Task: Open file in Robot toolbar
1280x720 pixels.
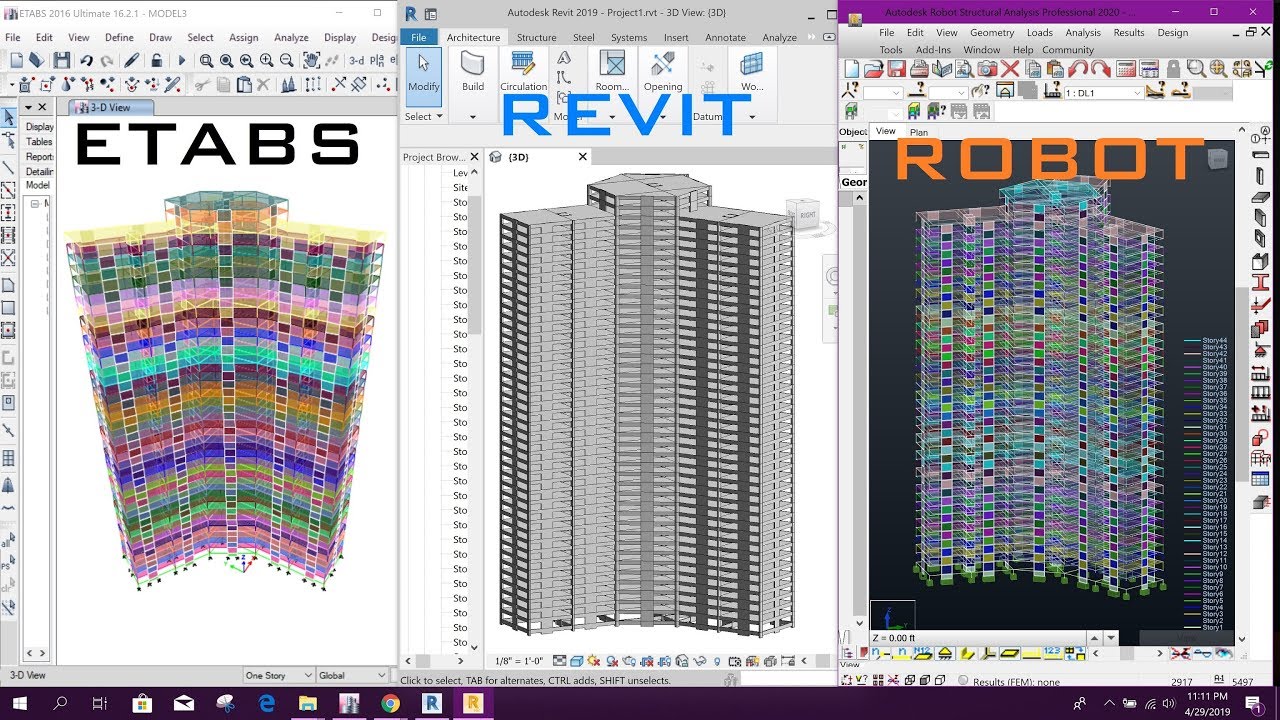Action: pos(873,69)
